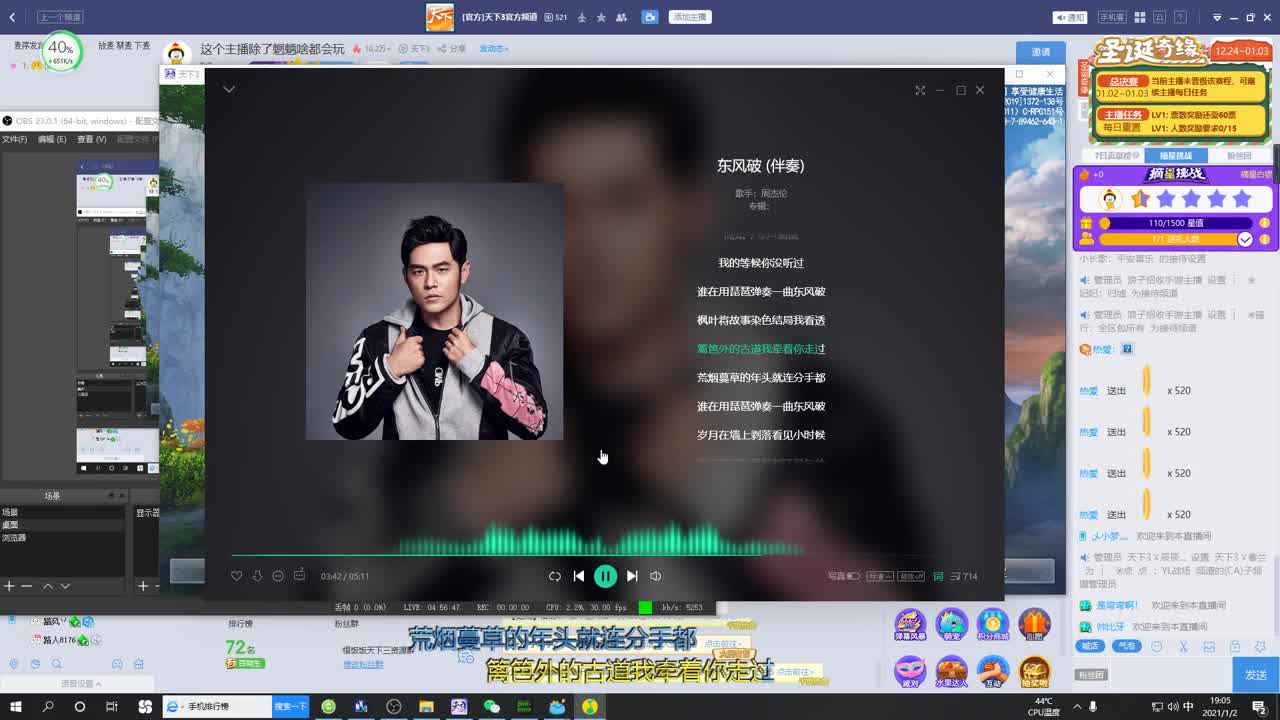
Task: Open the emoji picker in chat toolbar
Action: pos(1157,646)
